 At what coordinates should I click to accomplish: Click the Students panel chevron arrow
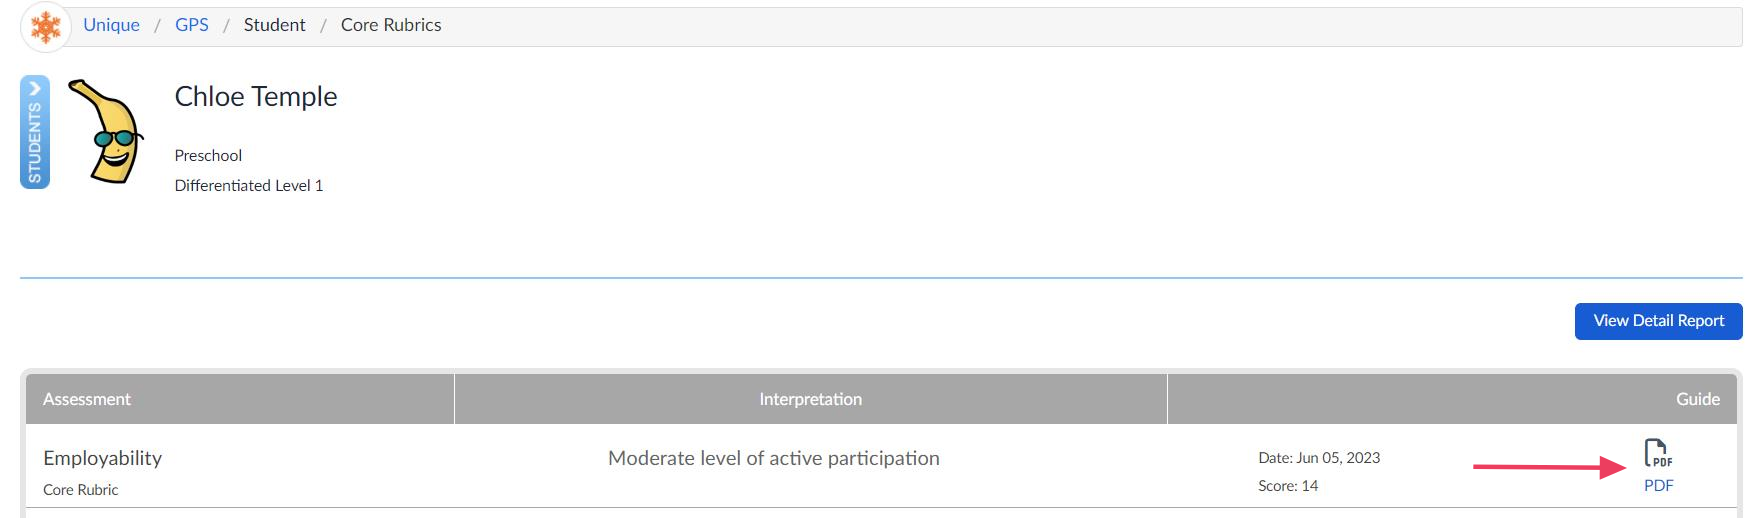pyautogui.click(x=35, y=88)
